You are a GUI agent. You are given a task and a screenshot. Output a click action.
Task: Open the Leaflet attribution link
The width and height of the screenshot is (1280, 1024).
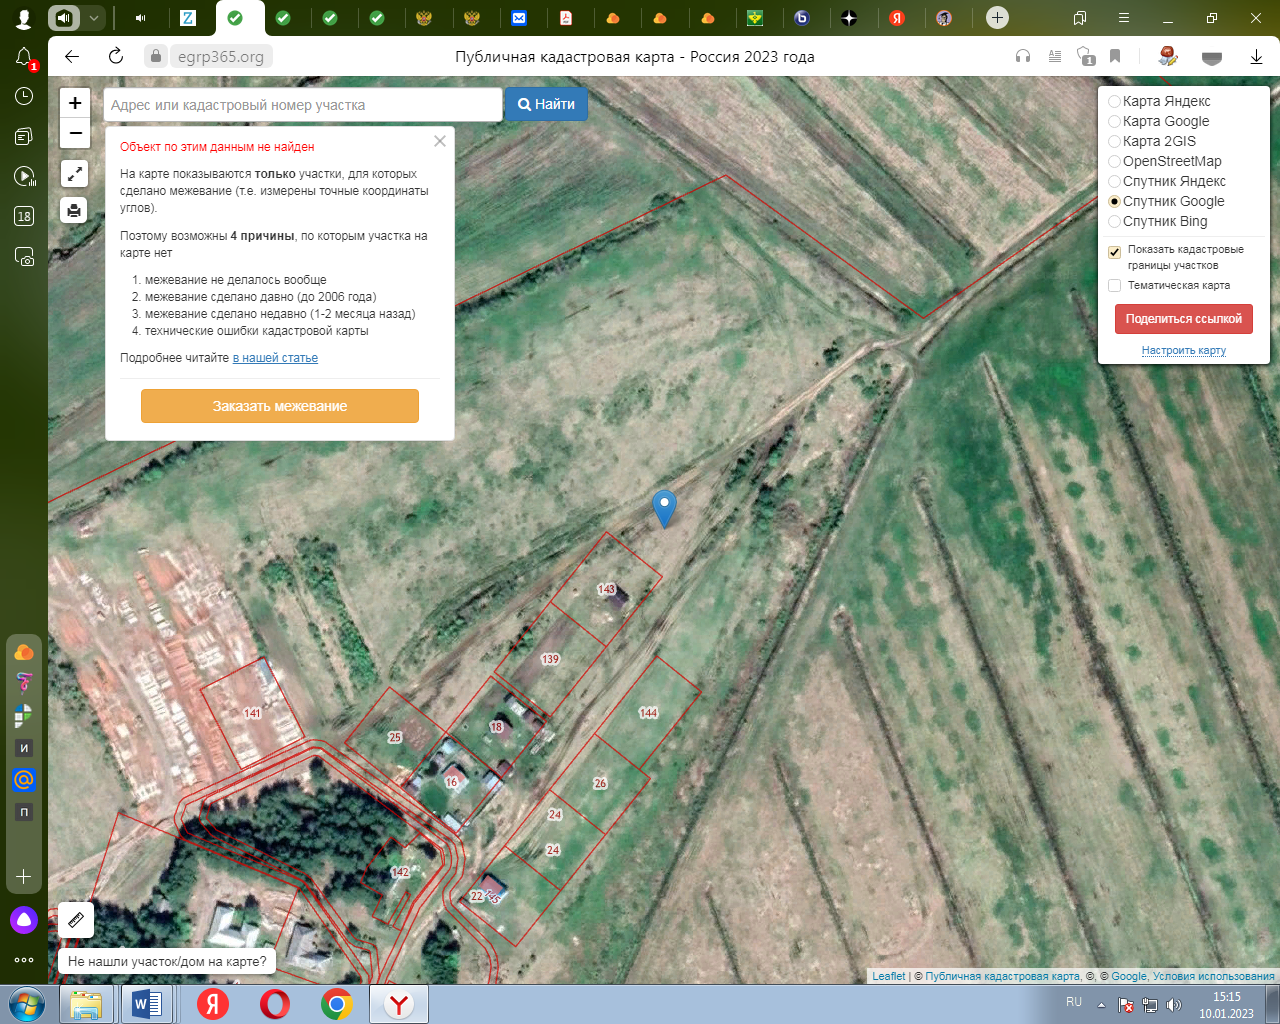click(888, 976)
